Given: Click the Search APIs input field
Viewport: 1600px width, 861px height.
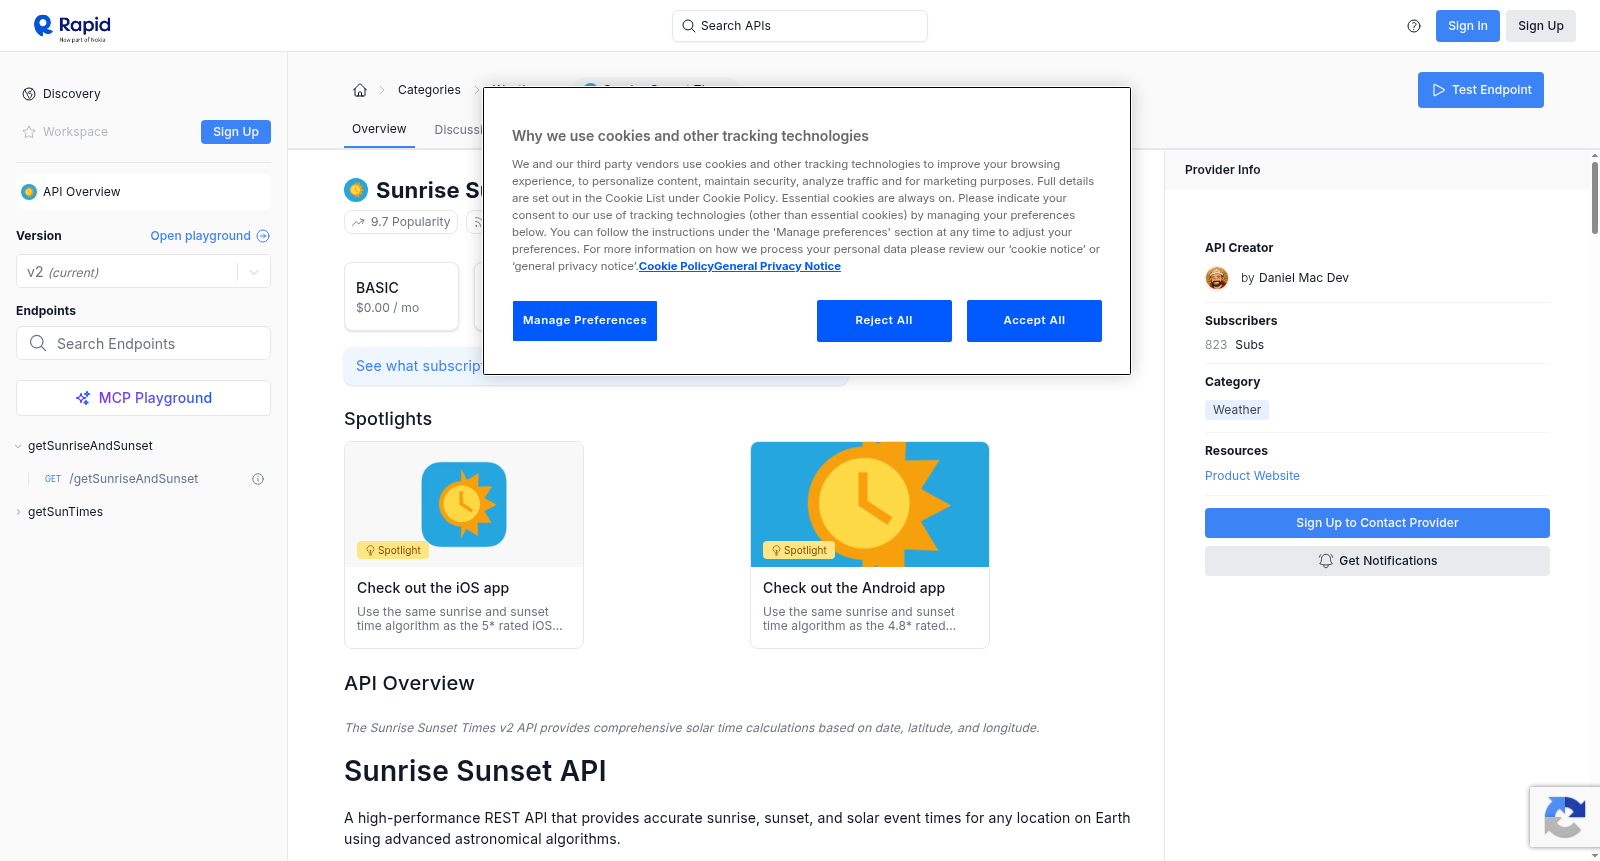Looking at the screenshot, I should point(800,26).
